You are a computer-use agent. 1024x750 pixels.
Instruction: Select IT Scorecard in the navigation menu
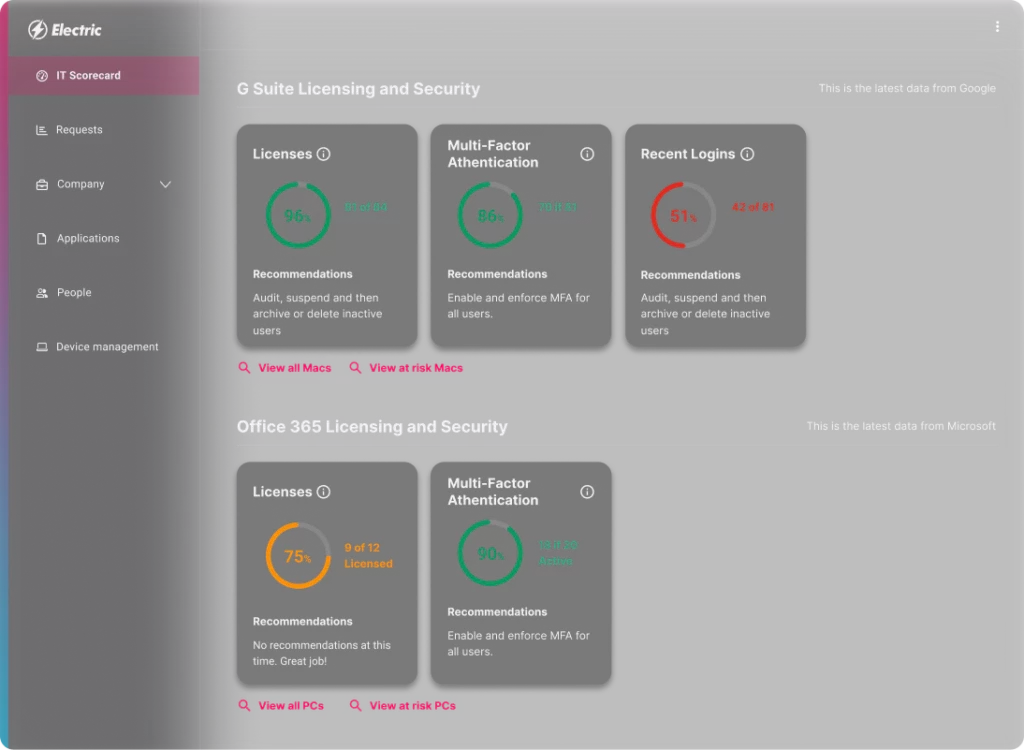[x=88, y=74]
